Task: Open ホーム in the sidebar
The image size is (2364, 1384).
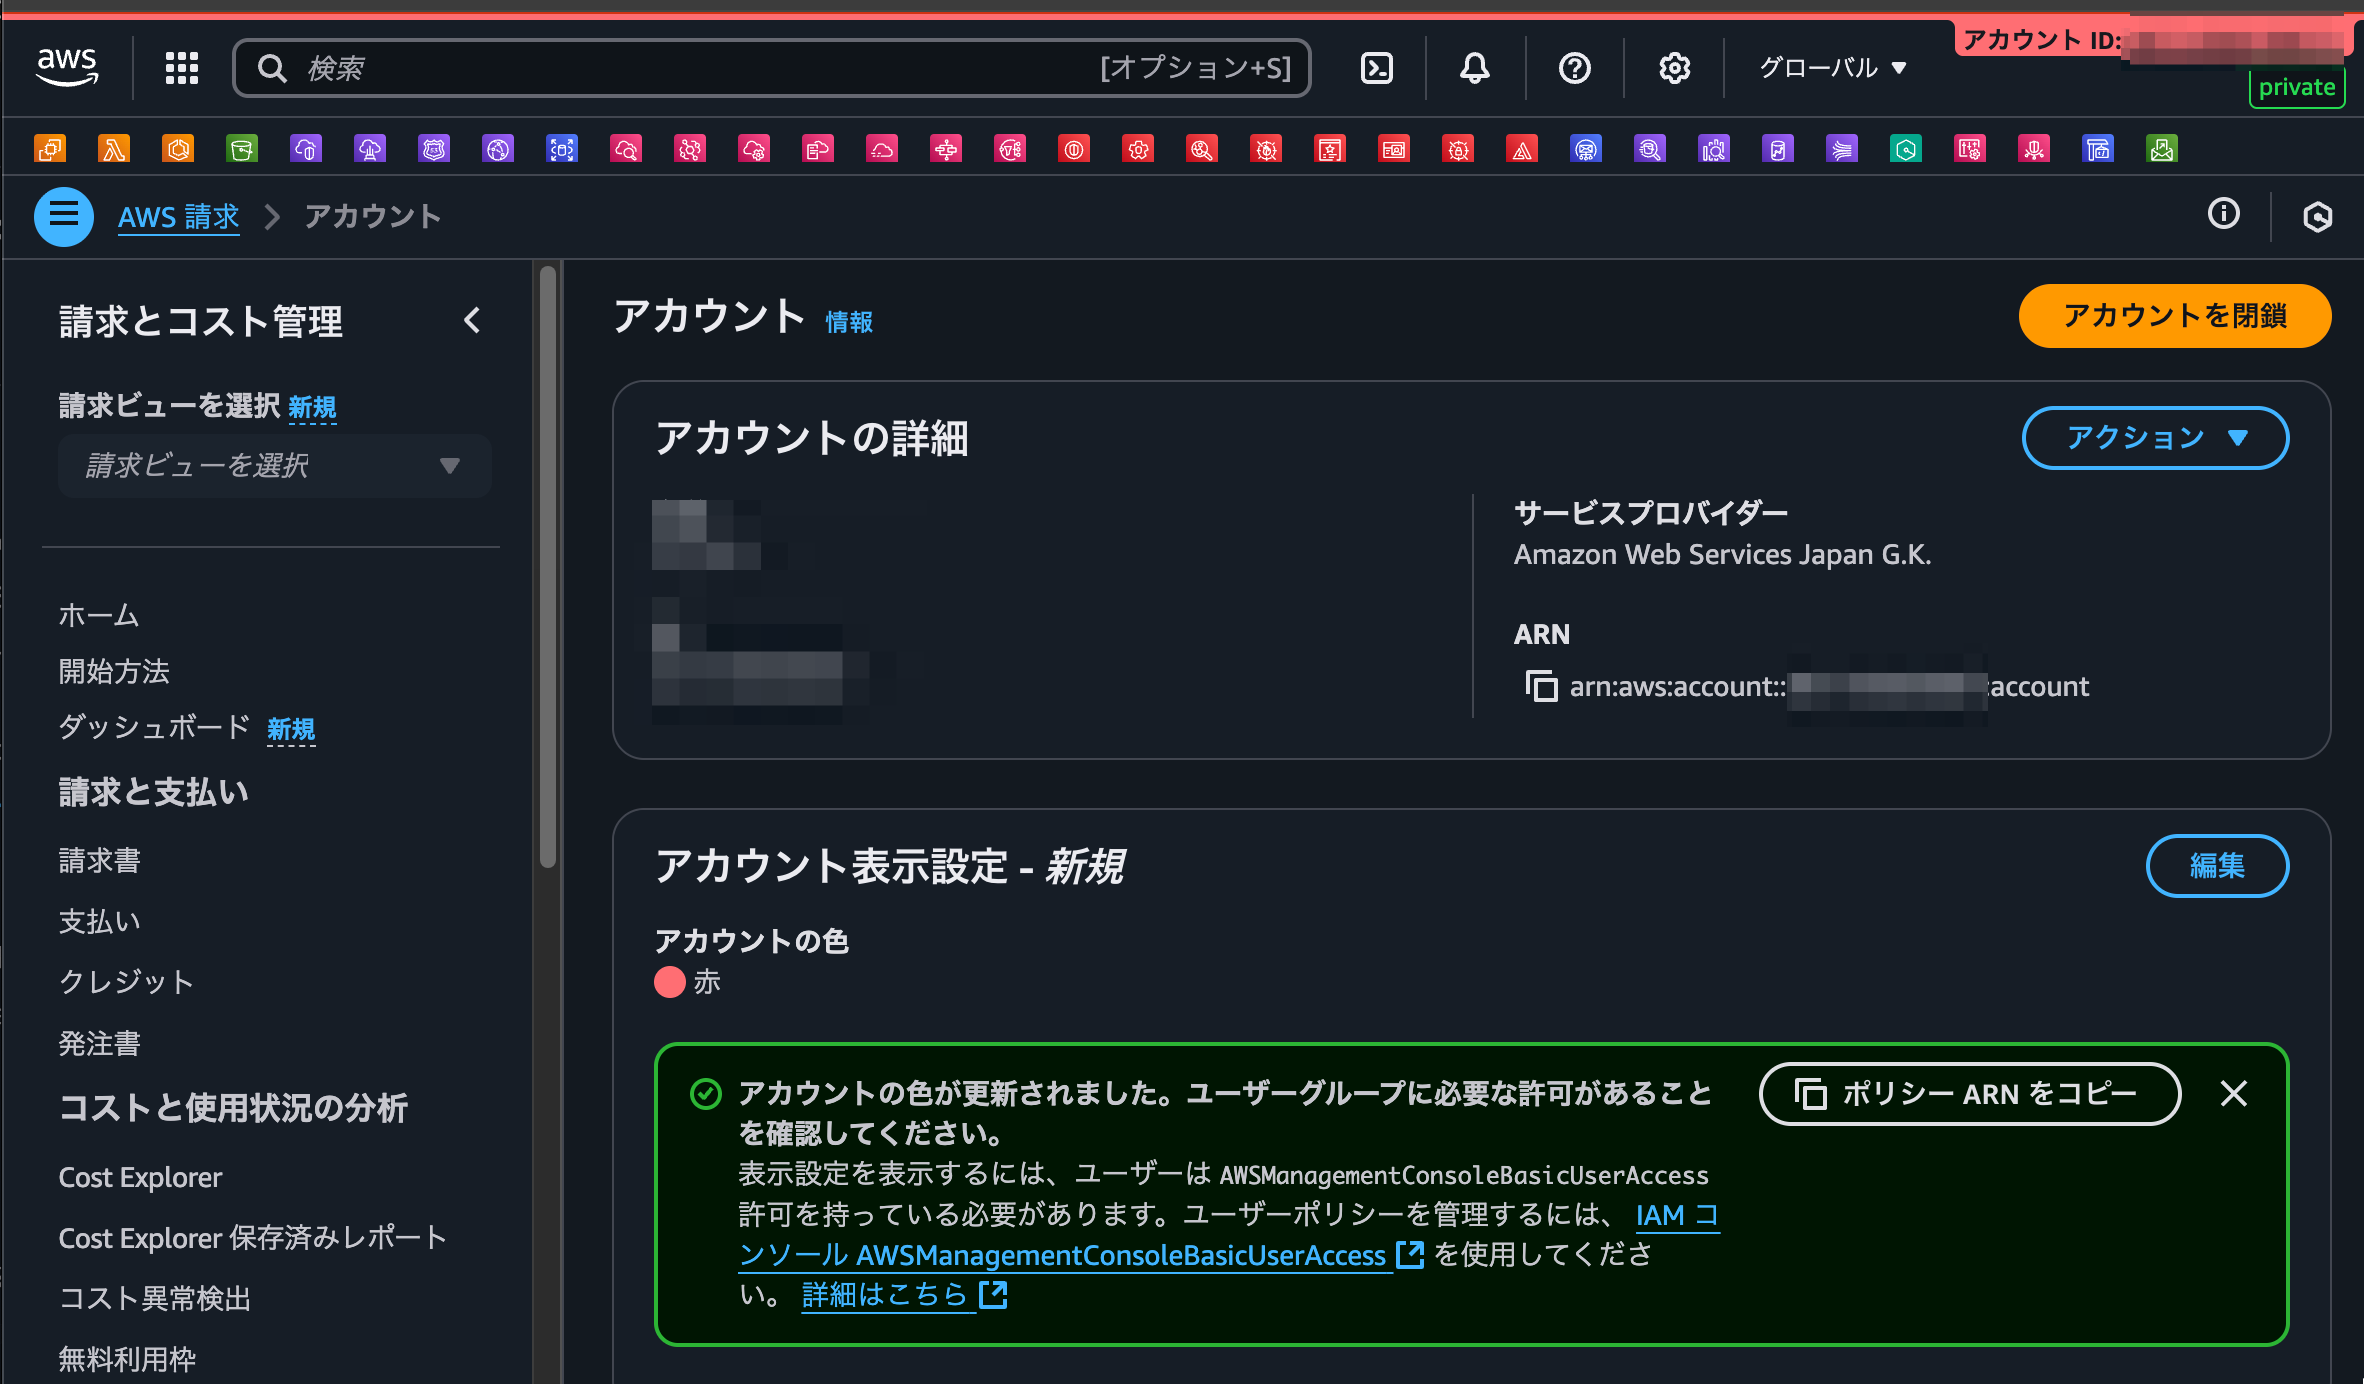Action: click(98, 614)
